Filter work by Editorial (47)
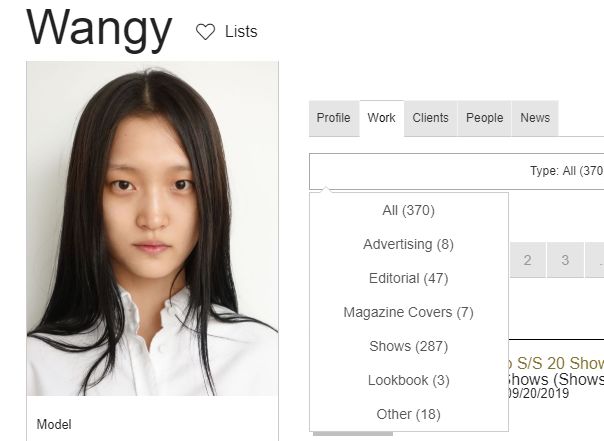 pyautogui.click(x=408, y=278)
